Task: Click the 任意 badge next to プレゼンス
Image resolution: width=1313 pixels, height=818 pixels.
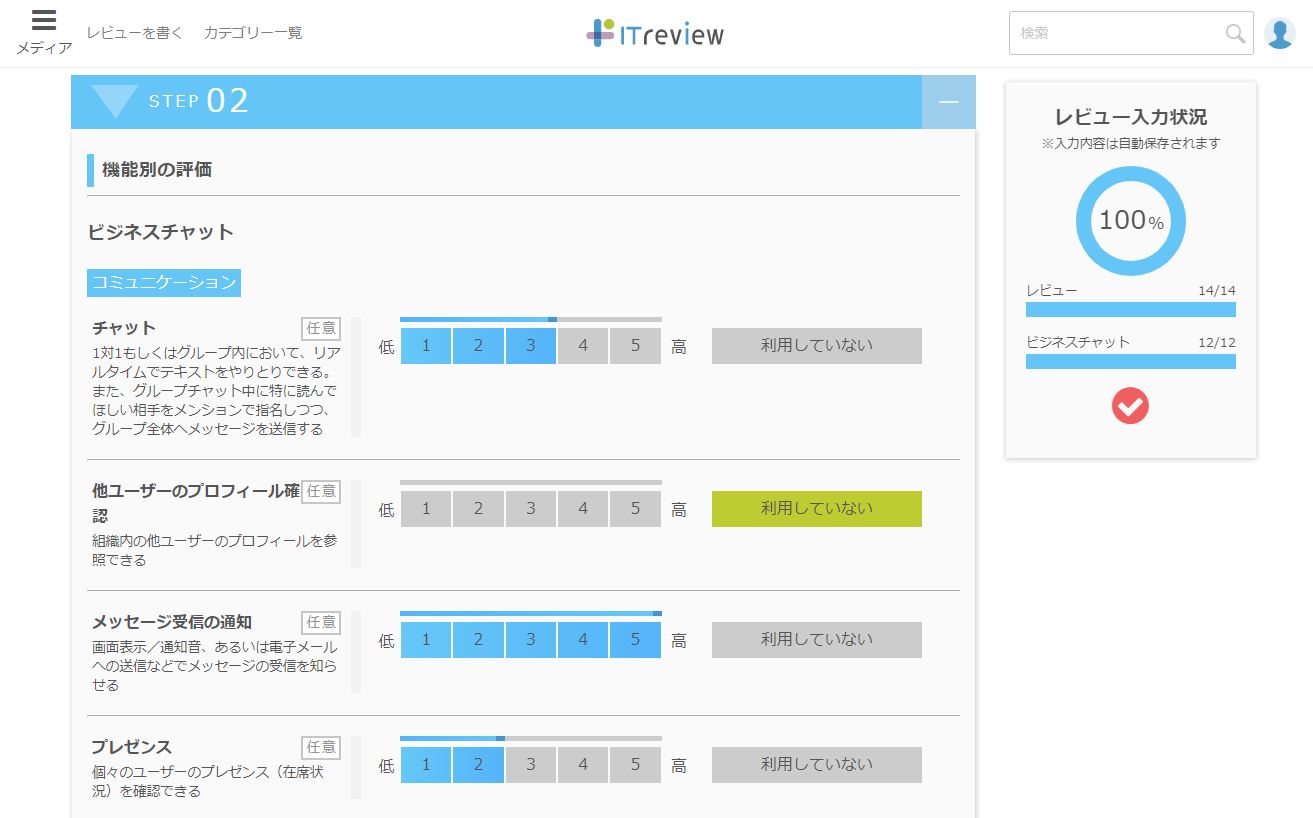Action: [x=320, y=747]
